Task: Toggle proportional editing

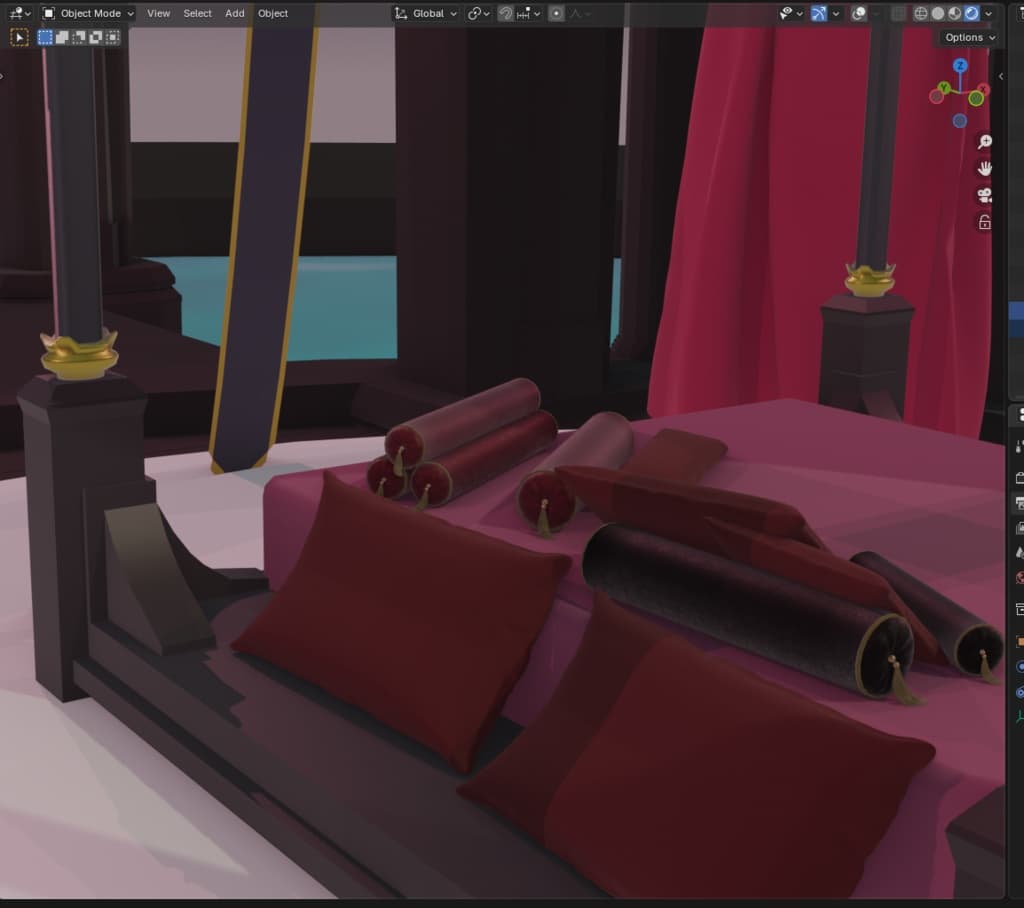Action: (556, 13)
